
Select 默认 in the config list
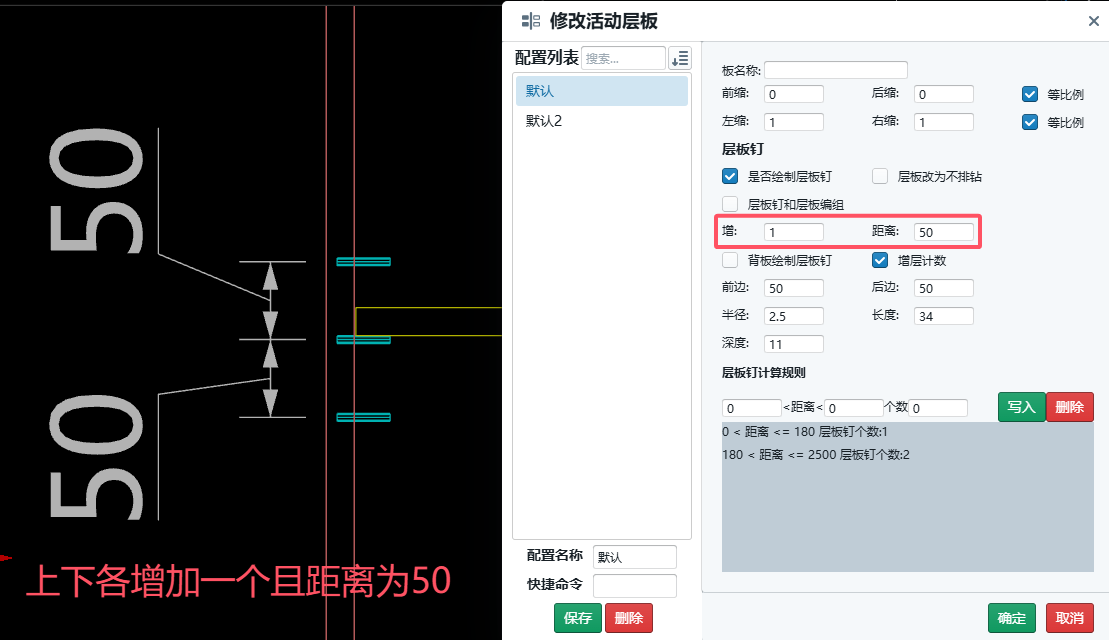pos(601,91)
